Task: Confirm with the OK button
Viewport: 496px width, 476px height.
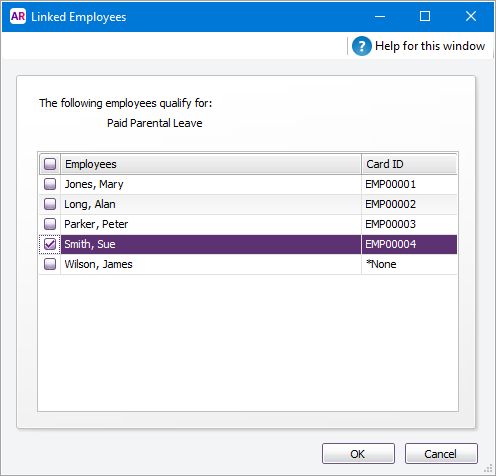Action: (x=358, y=454)
